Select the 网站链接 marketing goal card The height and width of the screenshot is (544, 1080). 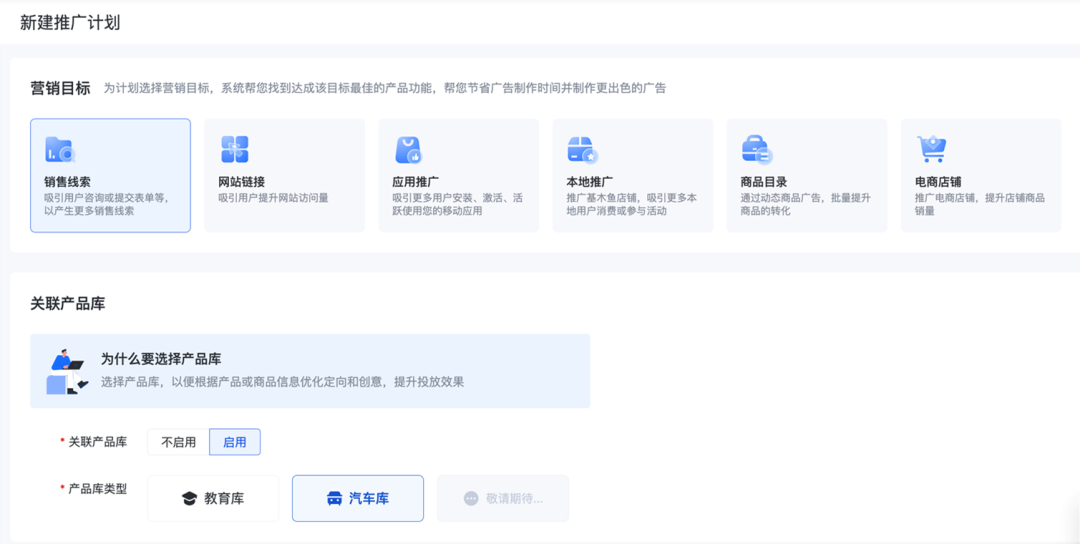(284, 176)
